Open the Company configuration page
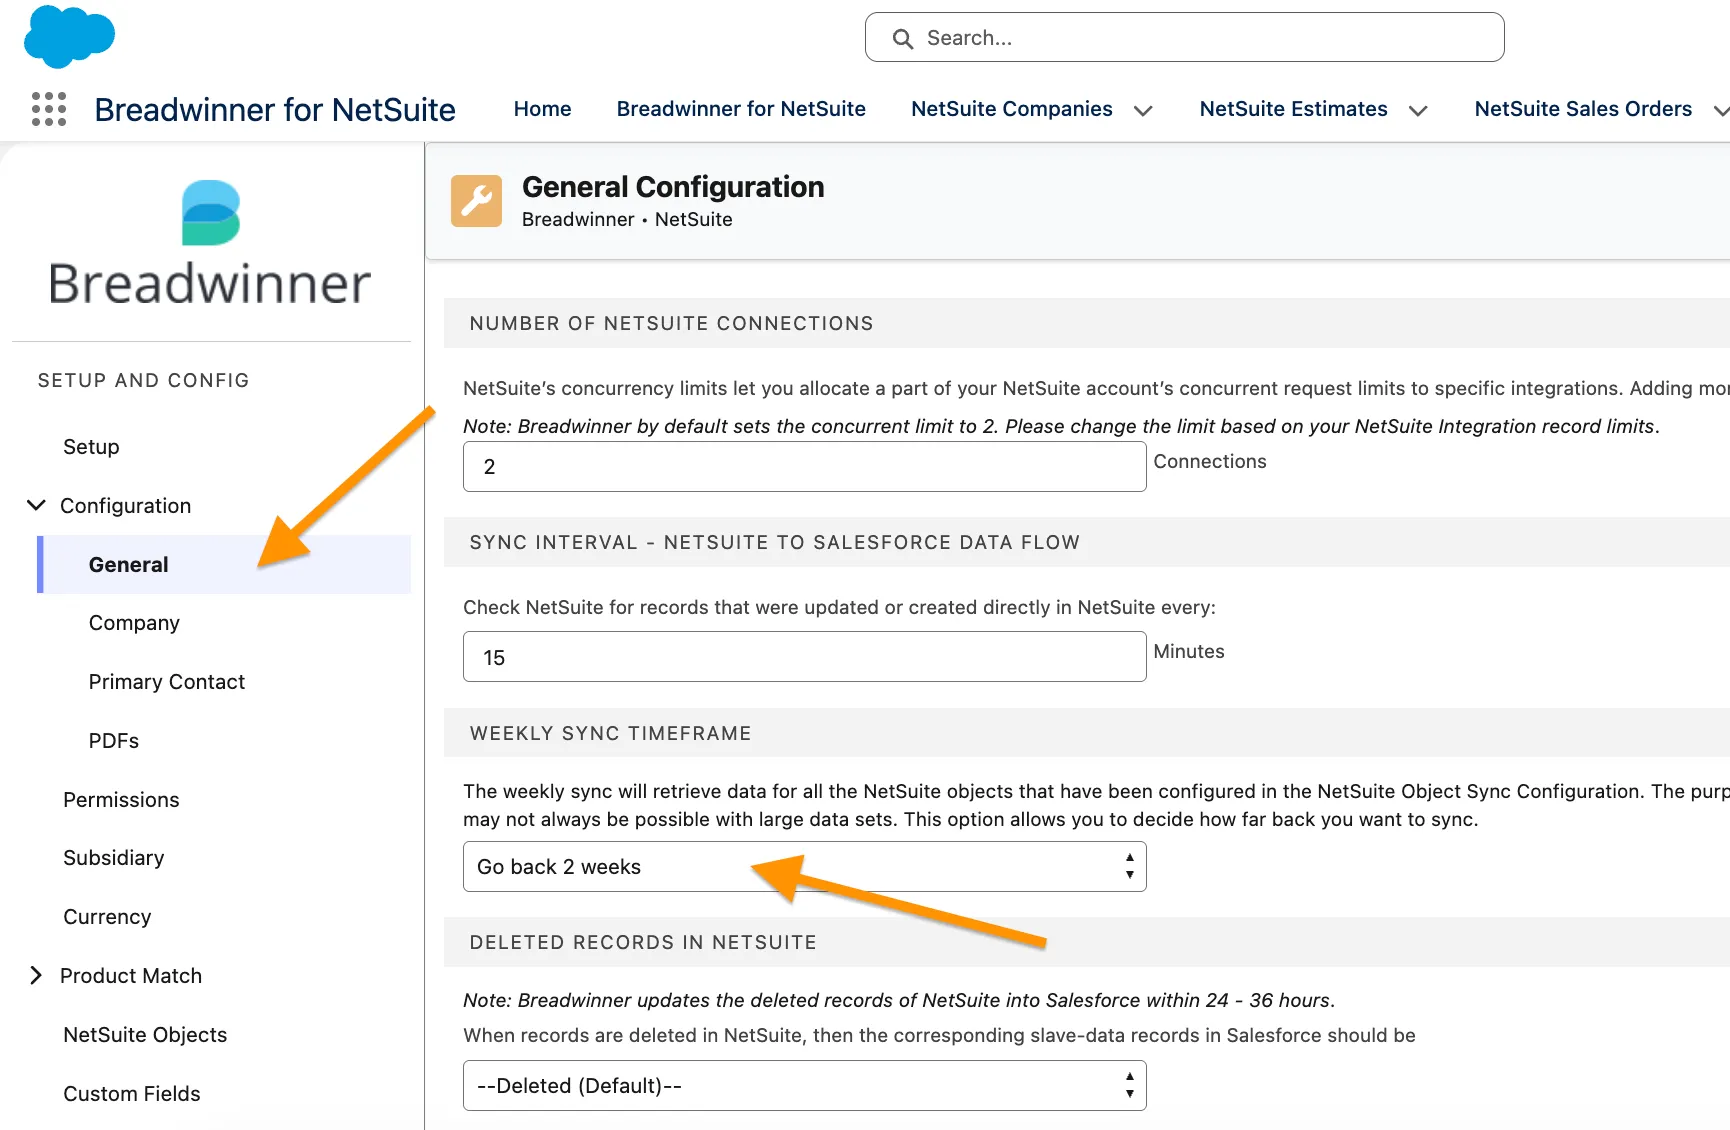The width and height of the screenshot is (1730, 1130). click(134, 623)
